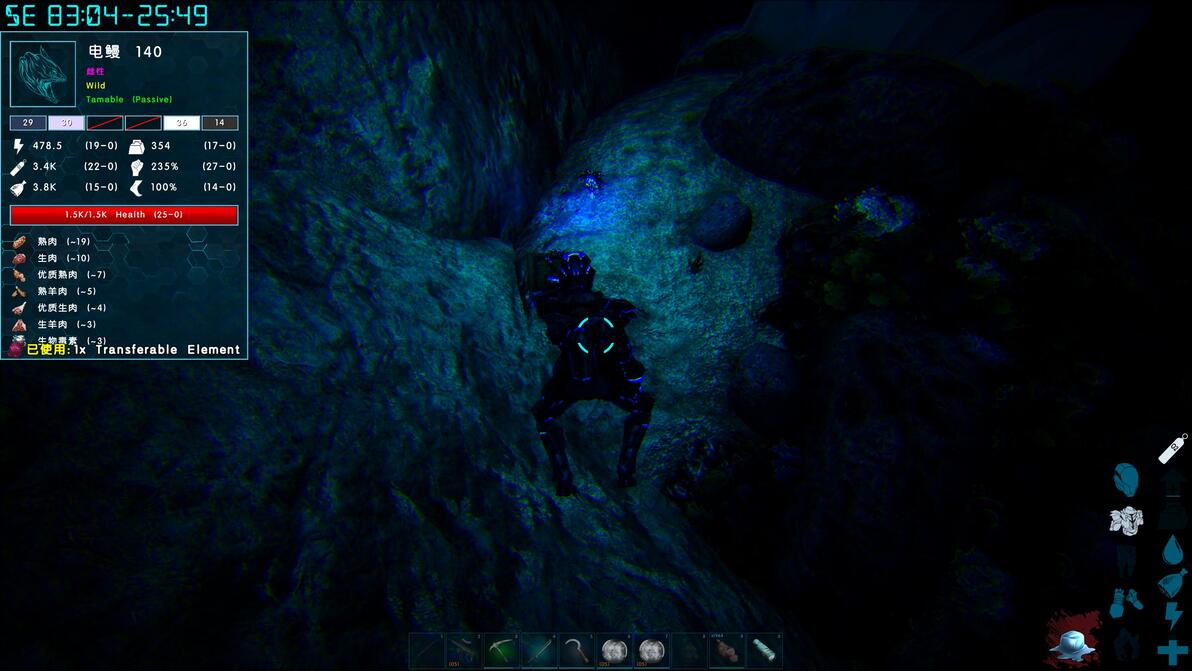Click color region swatch labeled 29
Screen dimensions: 1192x671
point(28,123)
